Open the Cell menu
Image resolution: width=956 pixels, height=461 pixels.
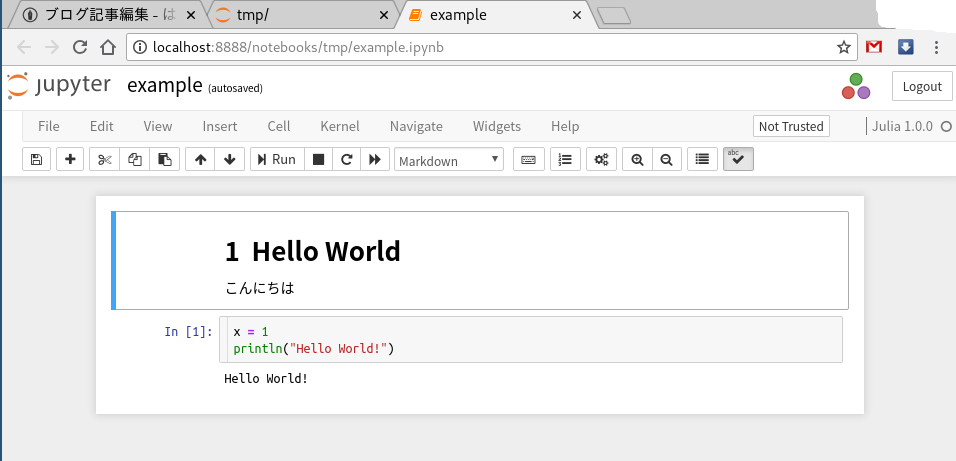coord(279,126)
